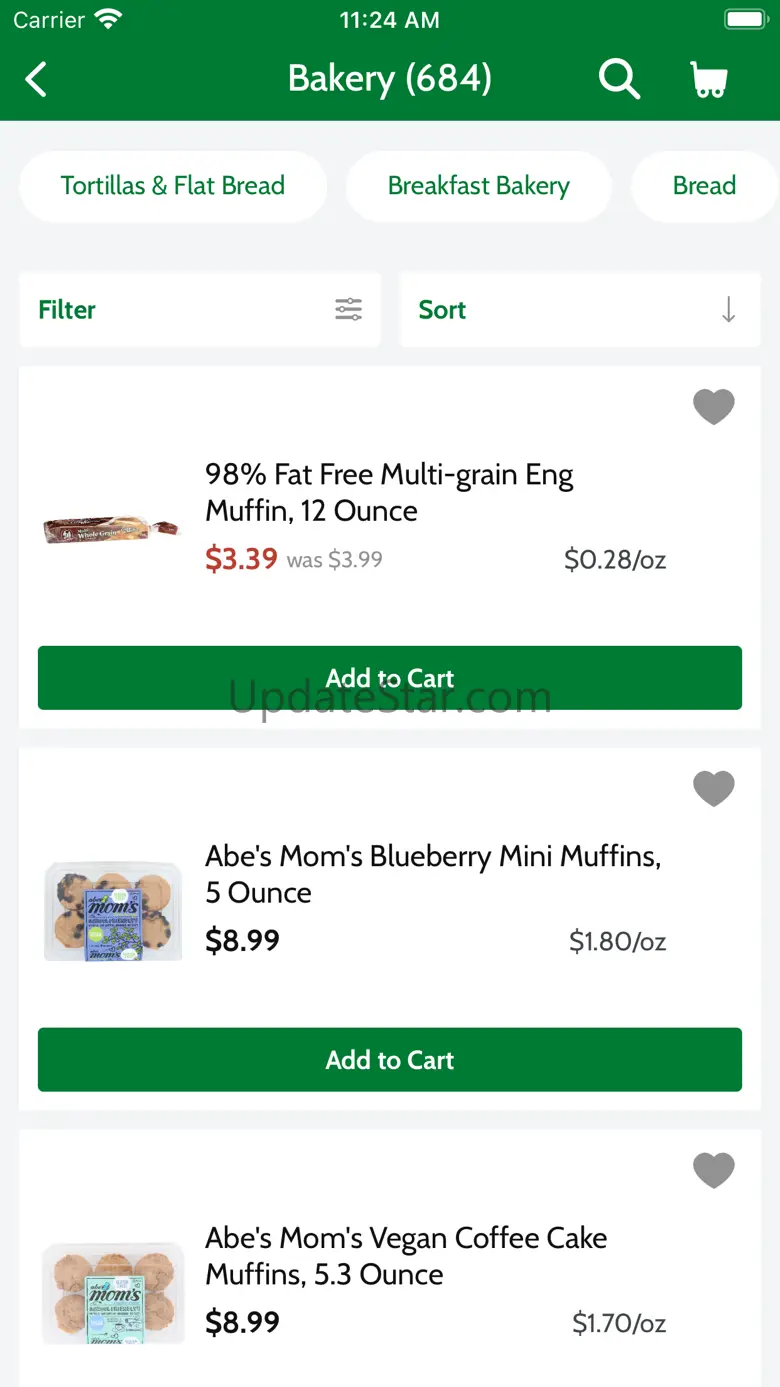The width and height of the screenshot is (780, 1387).
Task: Open the shopping cart
Action: pos(709,79)
